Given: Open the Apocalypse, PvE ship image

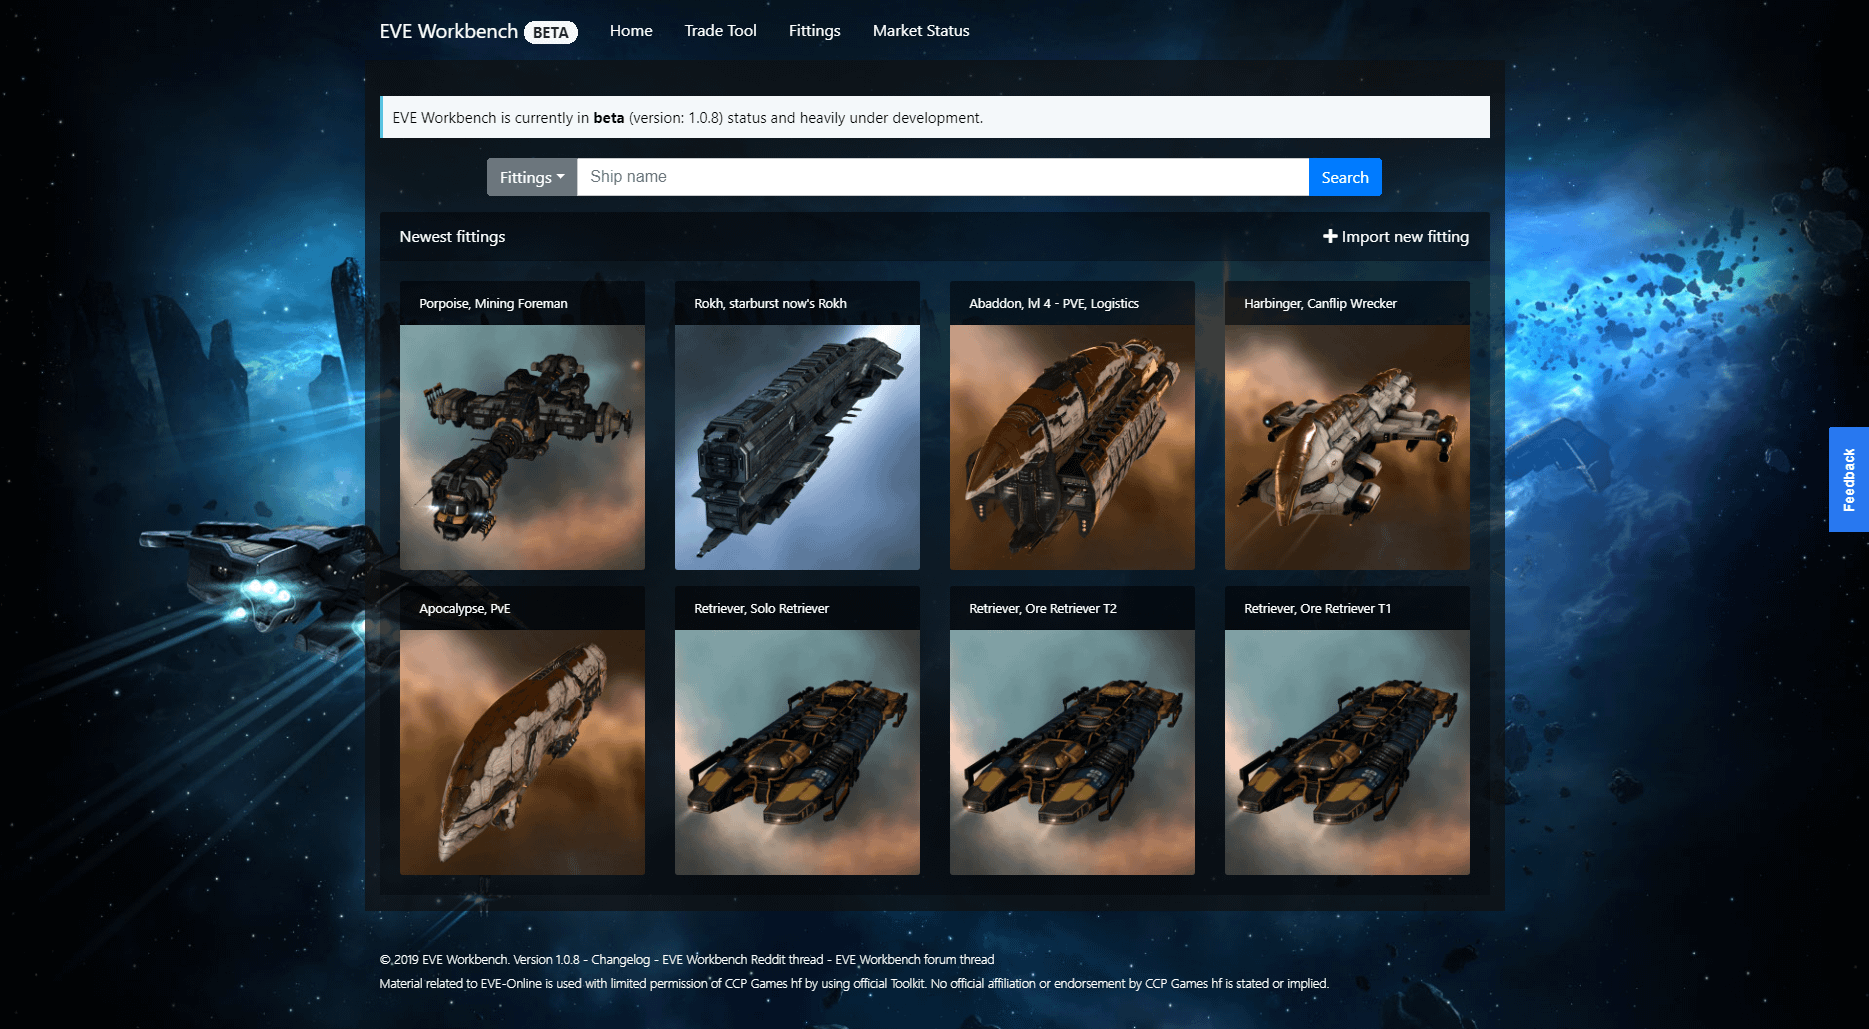Looking at the screenshot, I should (x=522, y=752).
